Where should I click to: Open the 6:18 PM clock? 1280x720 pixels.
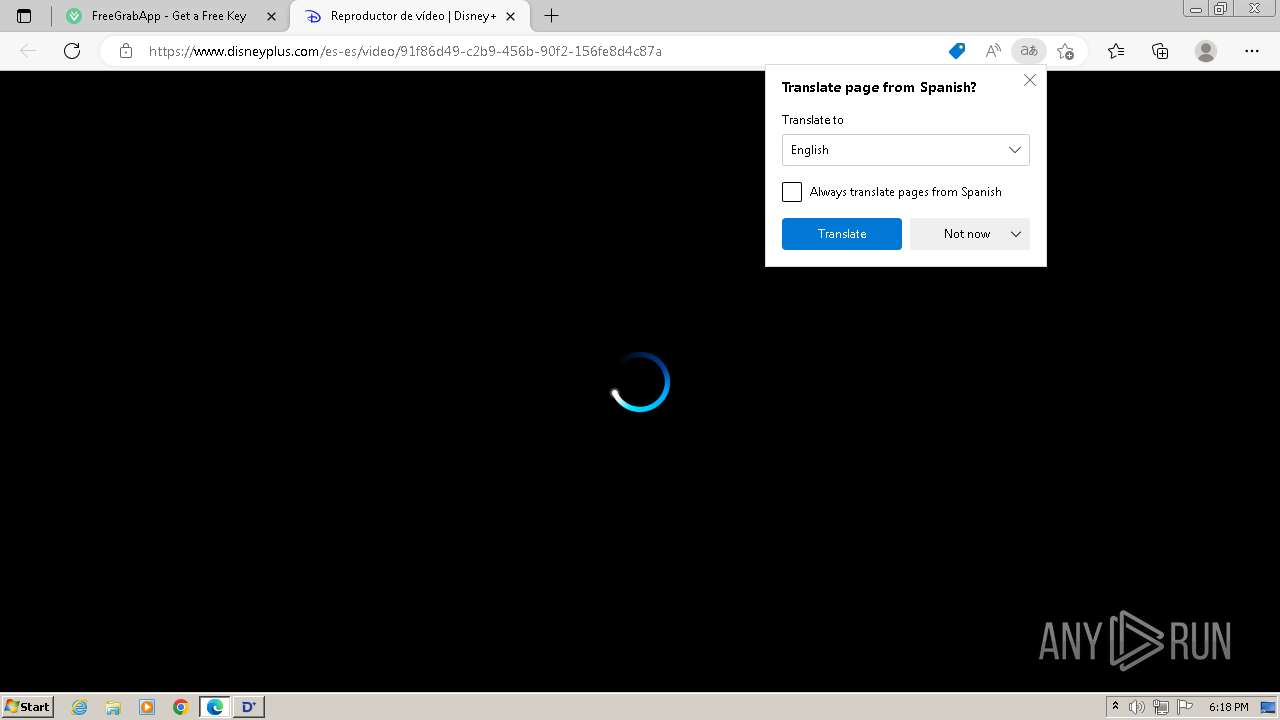(x=1228, y=707)
